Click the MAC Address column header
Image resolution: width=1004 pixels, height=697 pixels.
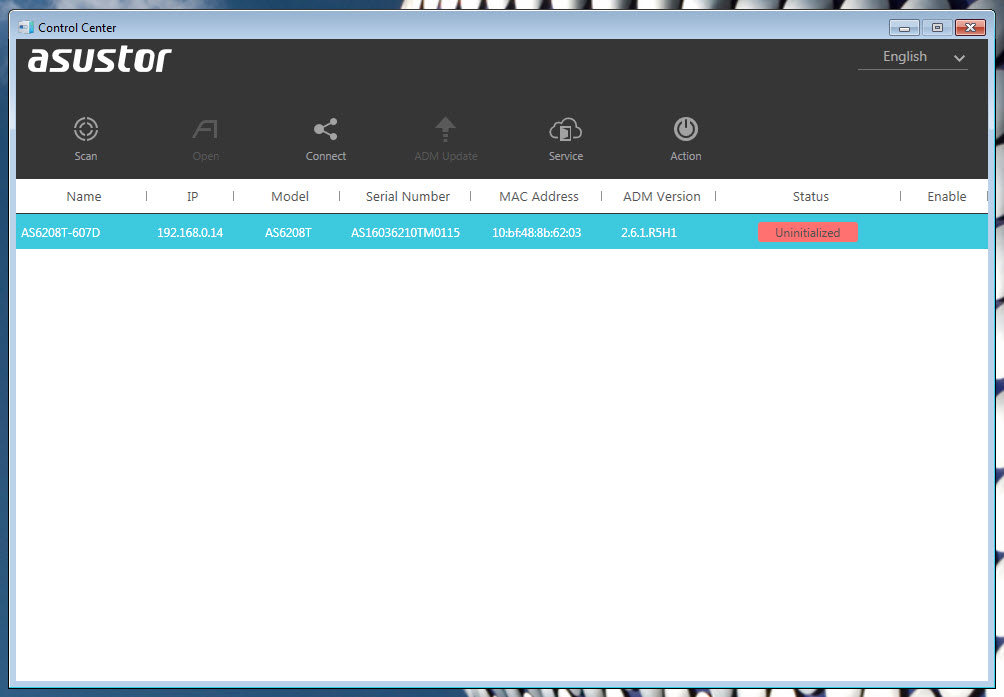[x=539, y=196]
